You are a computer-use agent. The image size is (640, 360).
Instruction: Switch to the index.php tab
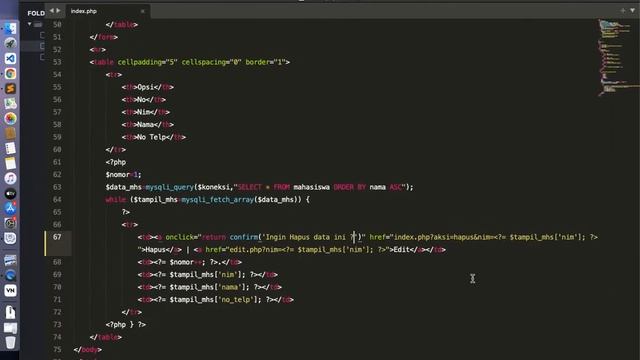tap(84, 11)
